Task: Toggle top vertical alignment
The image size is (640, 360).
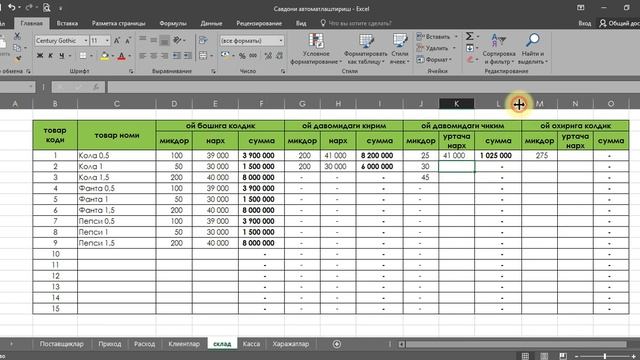Action: pyautogui.click(x=142, y=40)
